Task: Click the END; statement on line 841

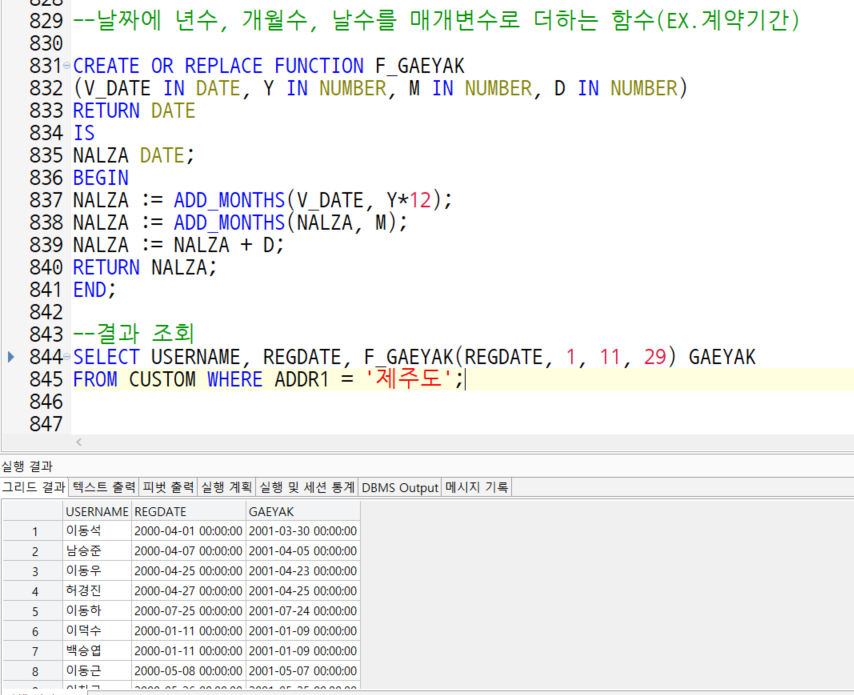Action: (95, 290)
